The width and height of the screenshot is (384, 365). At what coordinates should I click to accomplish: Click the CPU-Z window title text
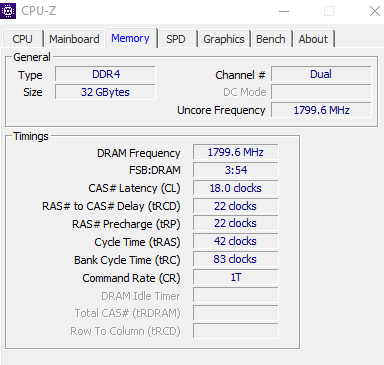click(x=39, y=11)
